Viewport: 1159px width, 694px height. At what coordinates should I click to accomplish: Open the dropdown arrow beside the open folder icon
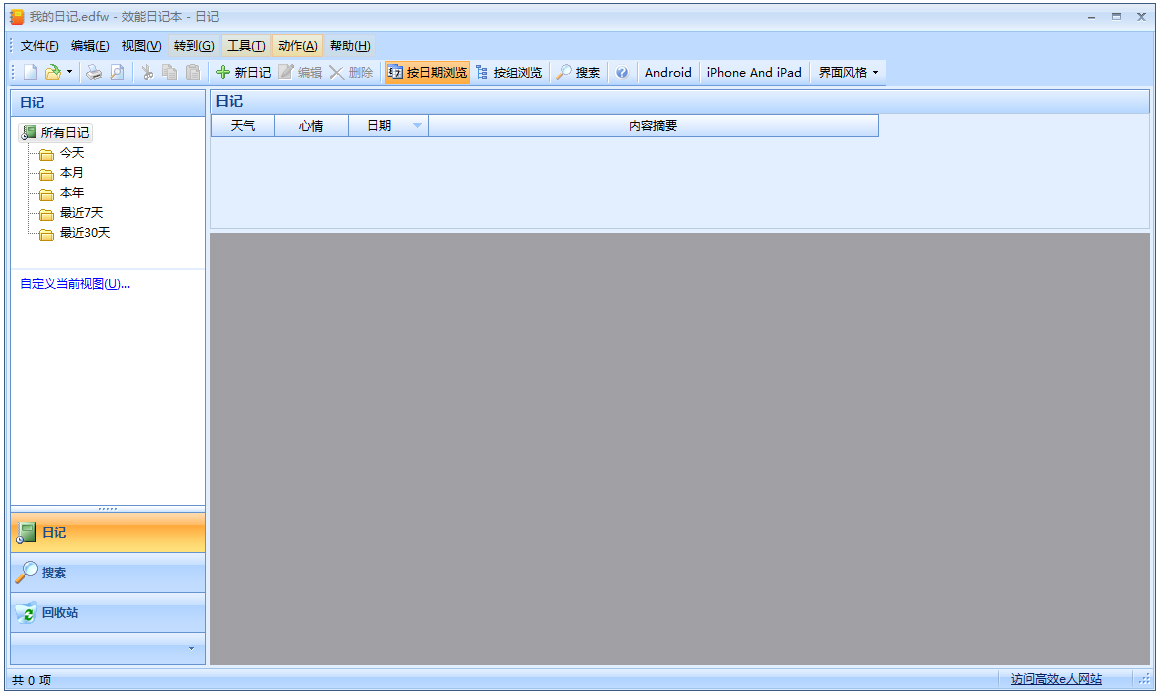click(x=69, y=72)
